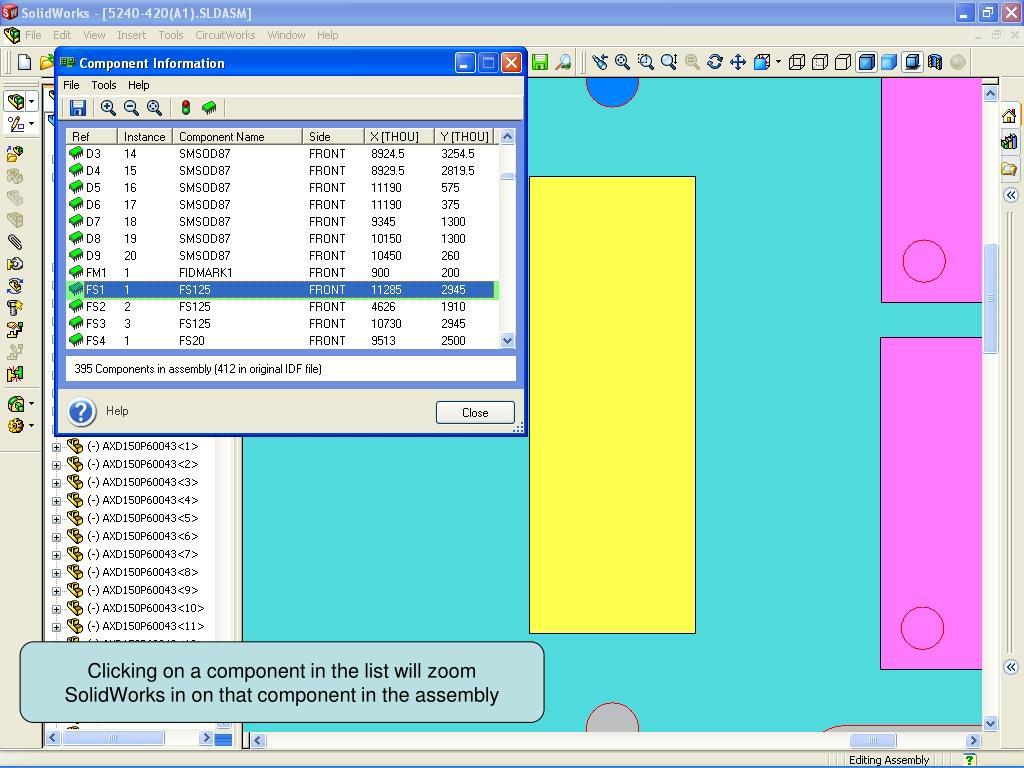Click the Help question mark icon in dialog
1024x768 pixels.
click(x=82, y=411)
